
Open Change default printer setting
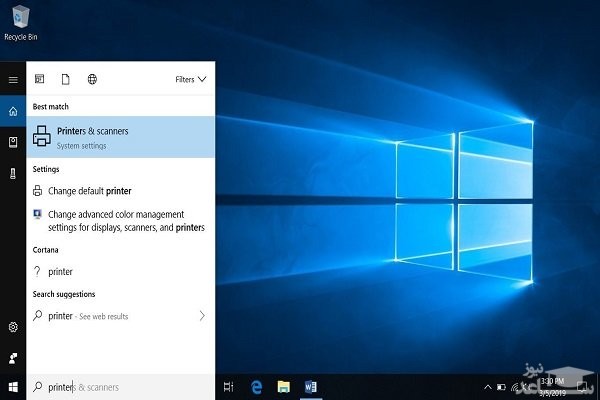[x=89, y=191]
